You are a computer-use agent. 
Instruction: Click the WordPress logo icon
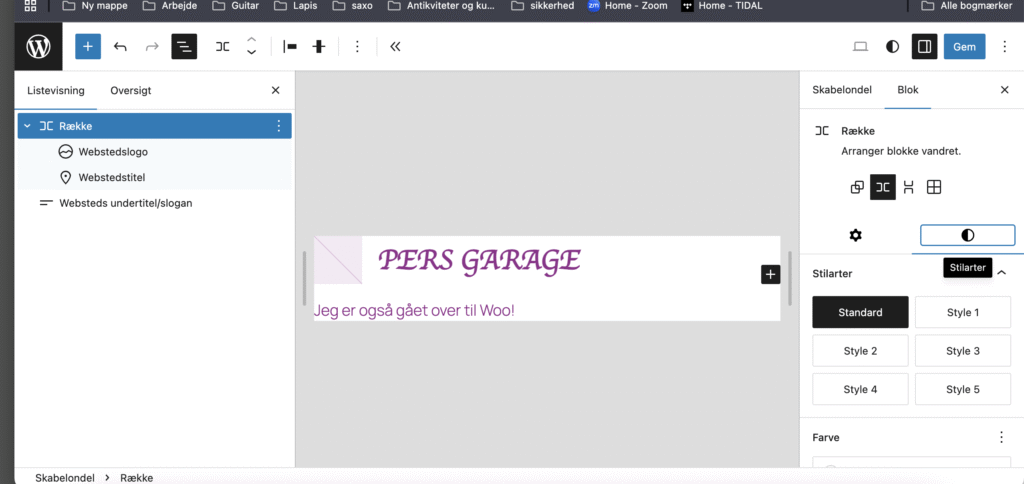tap(38, 46)
